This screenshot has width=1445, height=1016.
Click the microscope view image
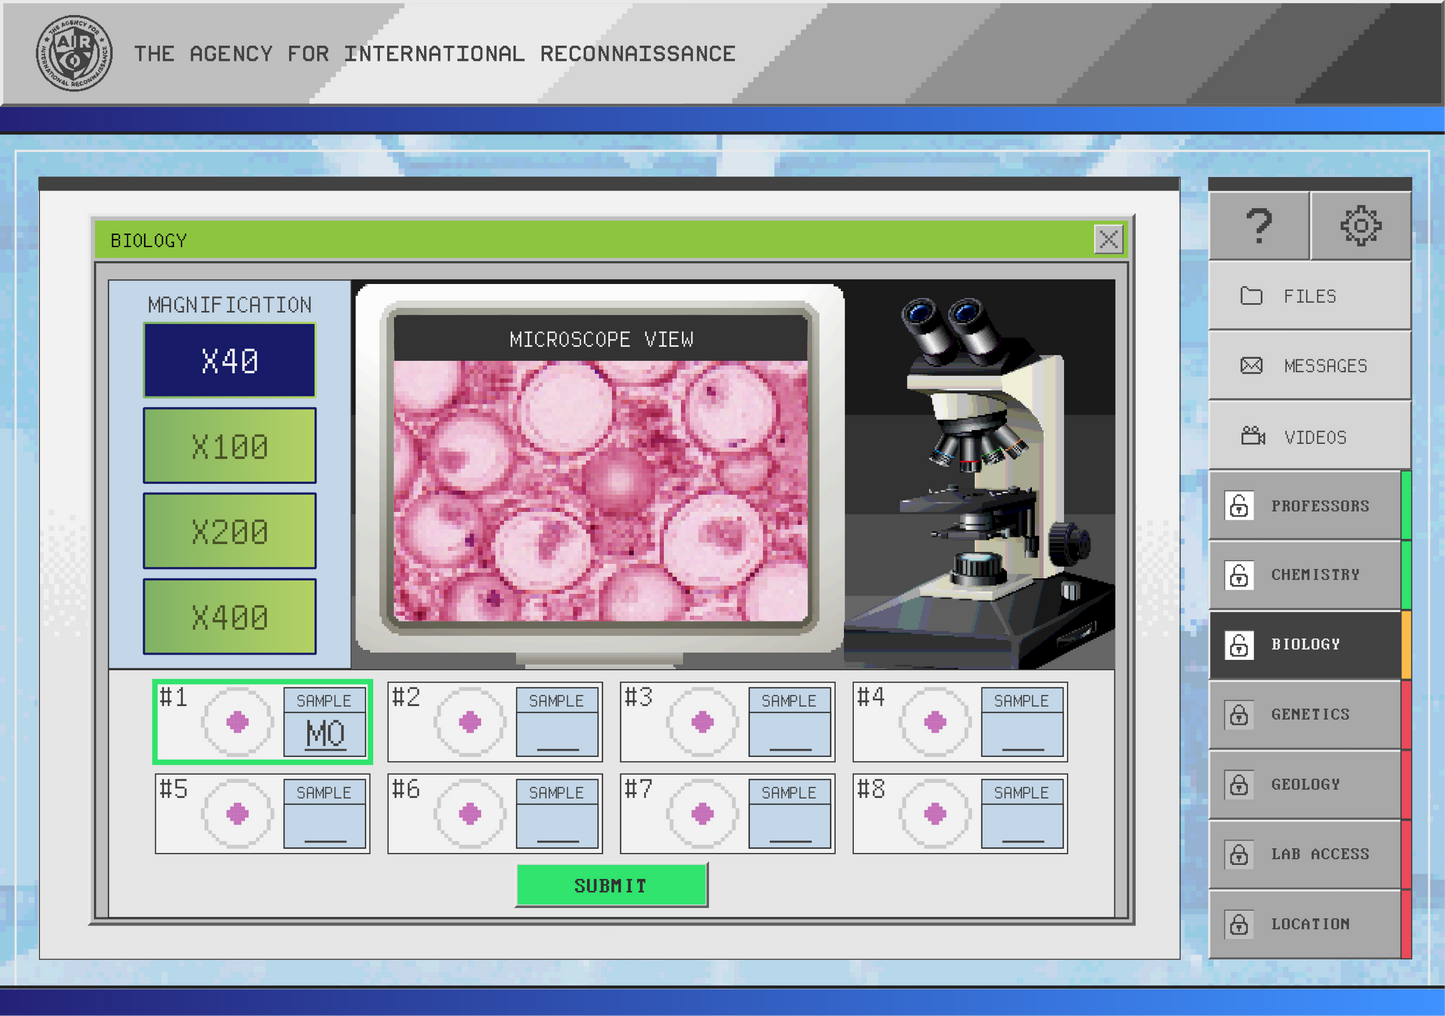[600, 490]
